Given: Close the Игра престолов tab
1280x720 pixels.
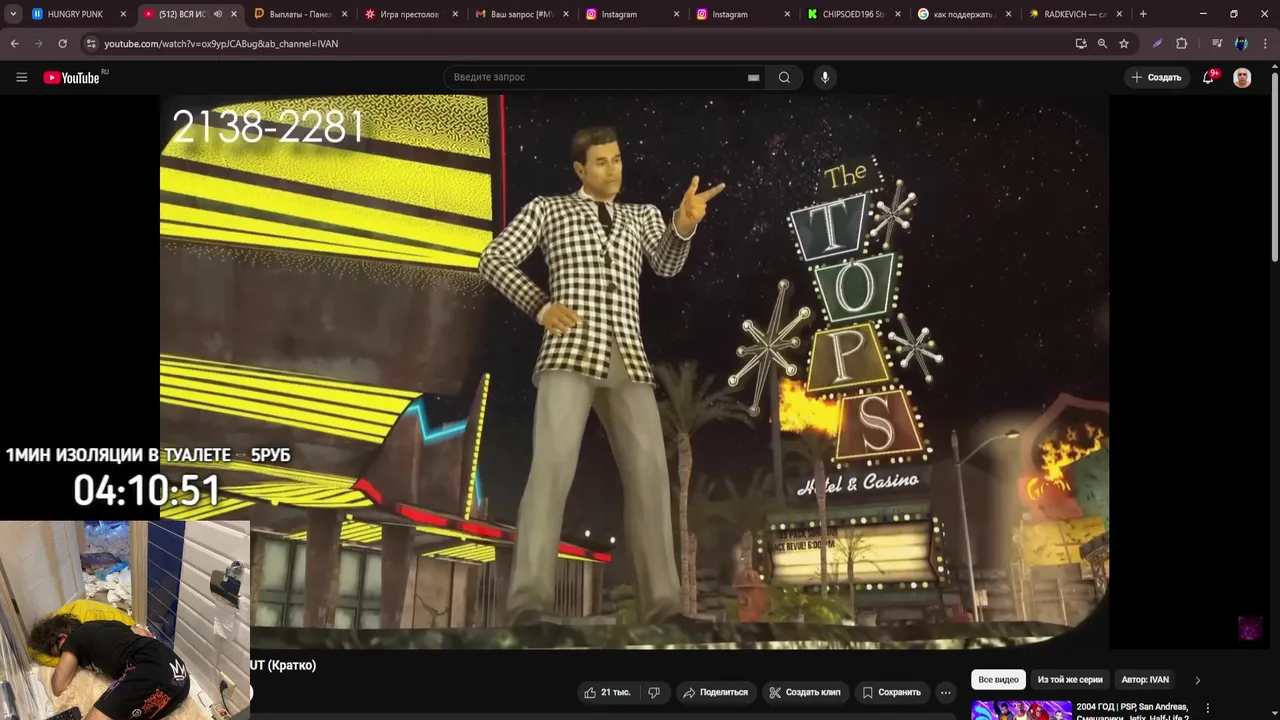Looking at the screenshot, I should coord(455,14).
